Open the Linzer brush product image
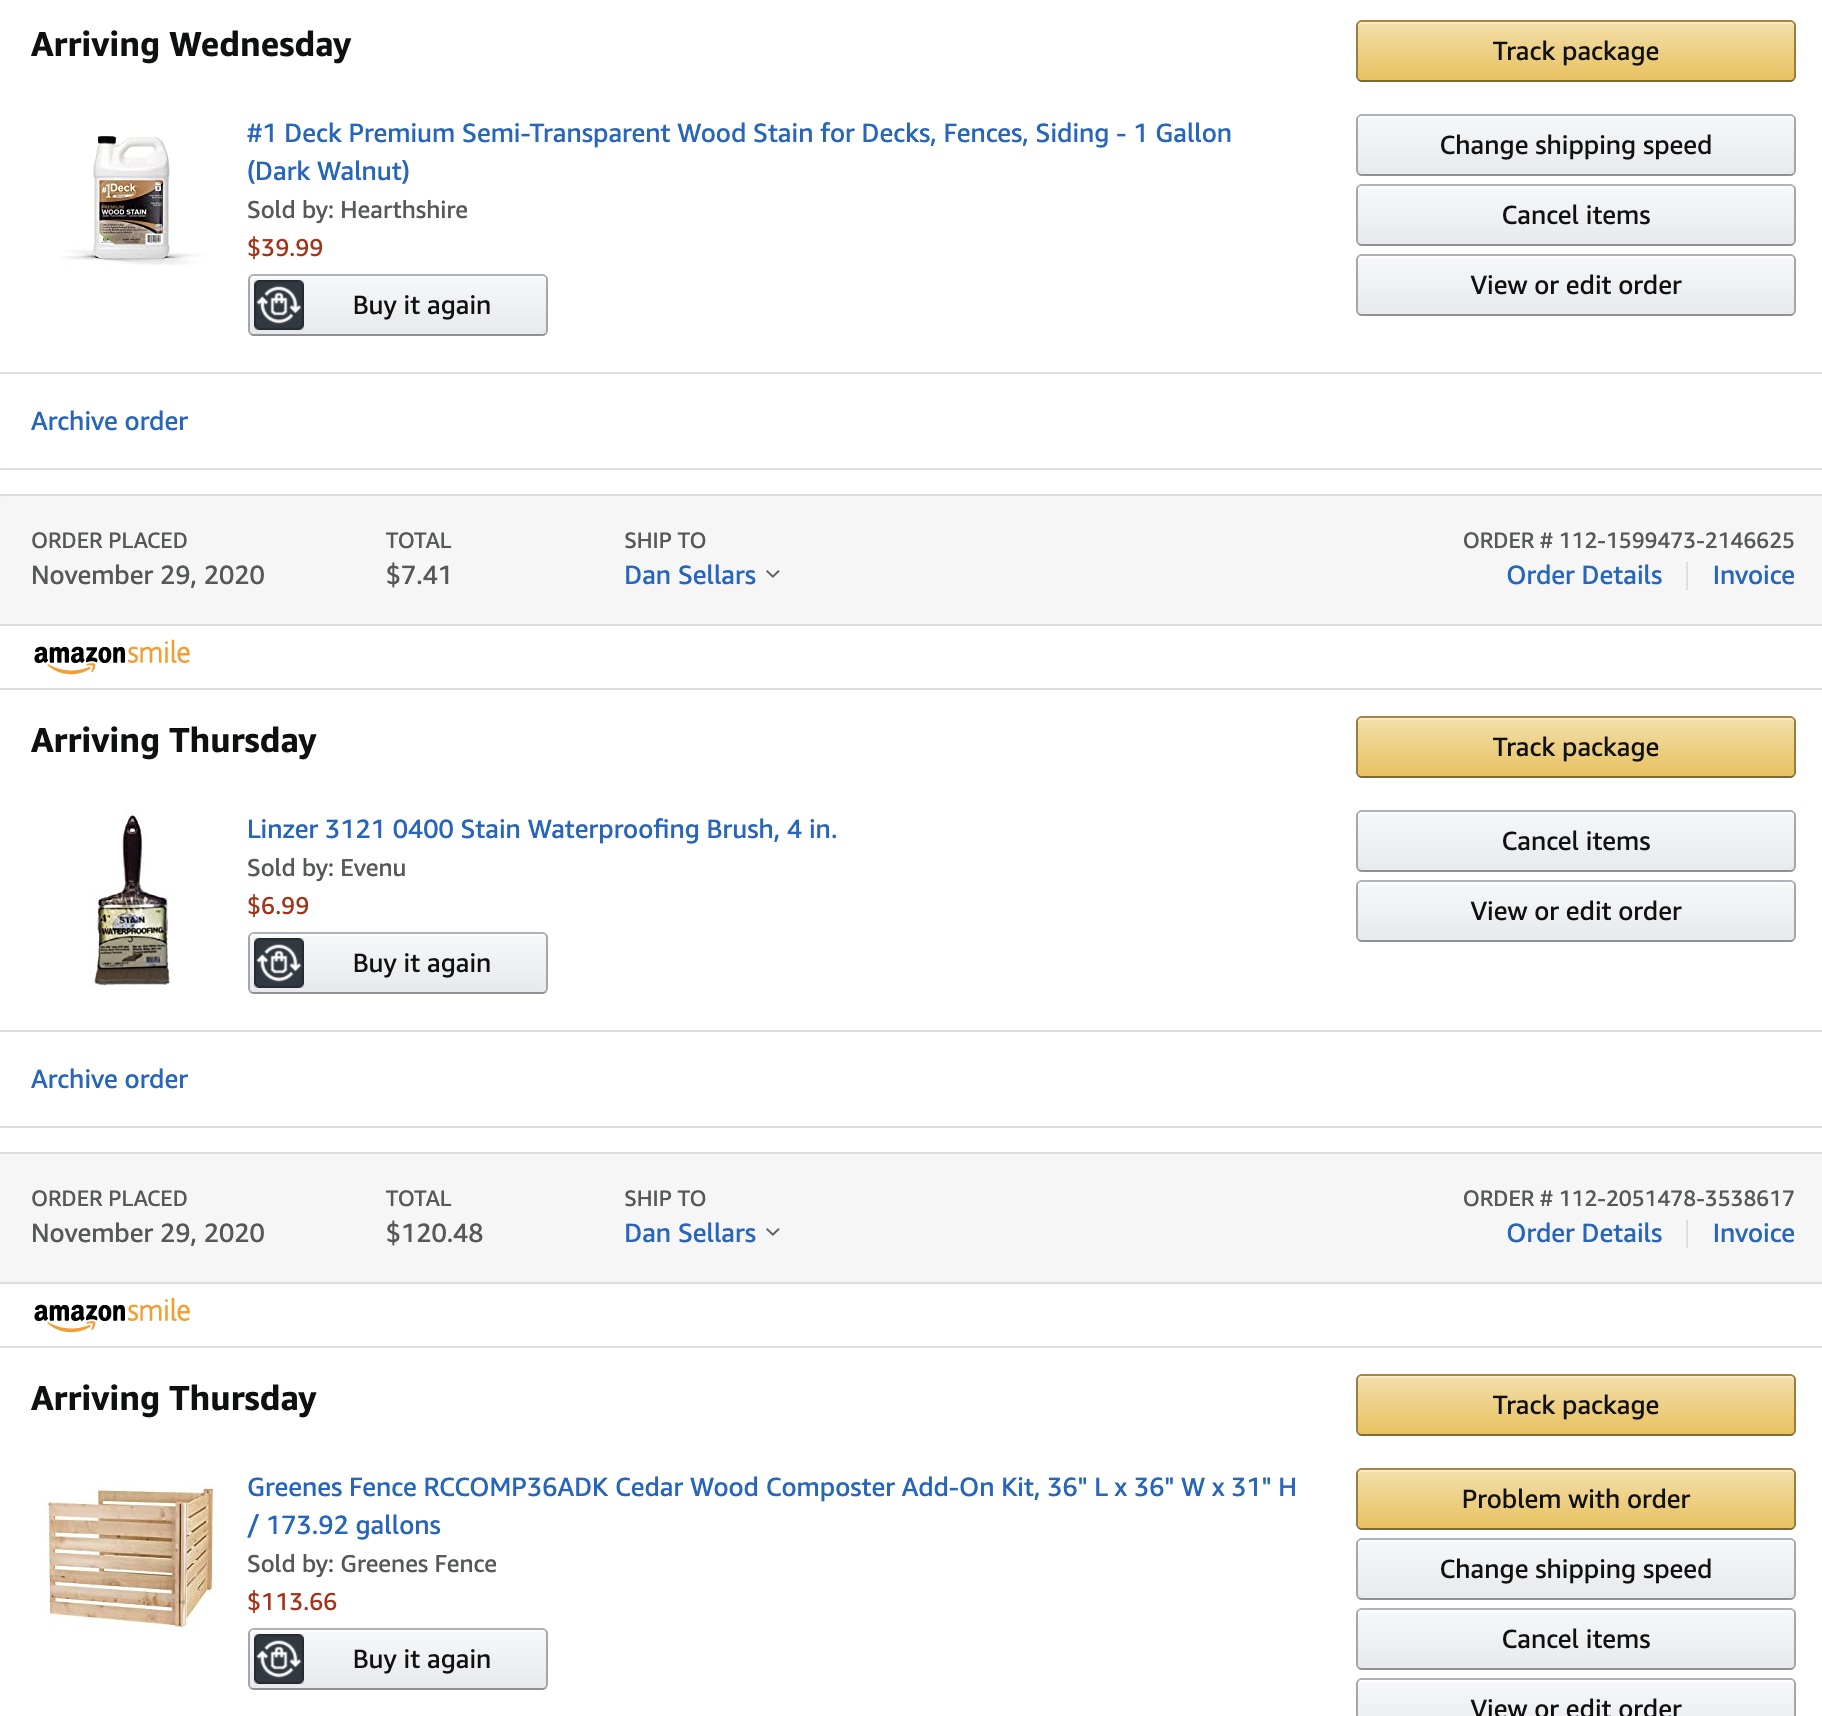The height and width of the screenshot is (1716, 1822). click(x=132, y=900)
